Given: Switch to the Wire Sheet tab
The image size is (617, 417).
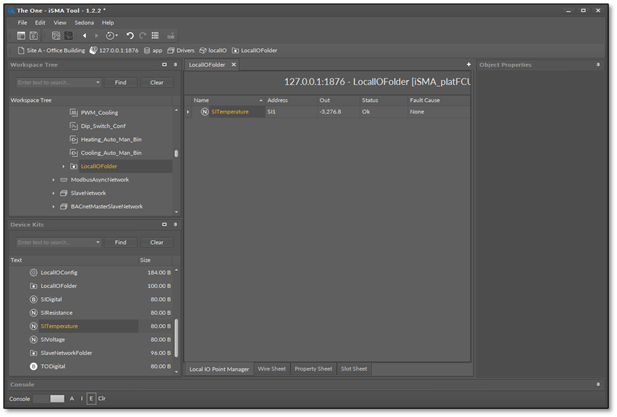Looking at the screenshot, I should pos(271,369).
